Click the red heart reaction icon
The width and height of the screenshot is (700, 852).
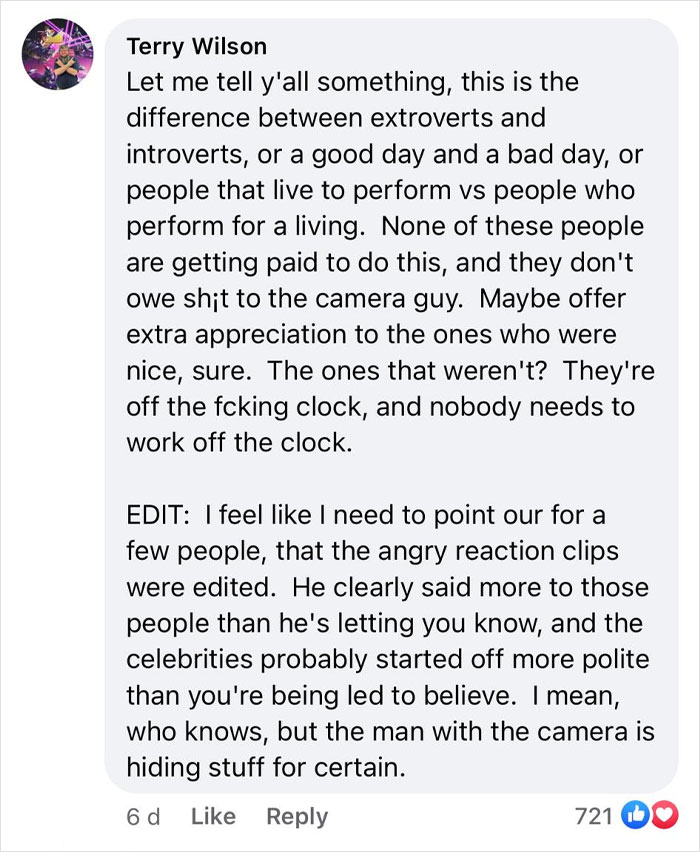pyautogui.click(x=652, y=816)
